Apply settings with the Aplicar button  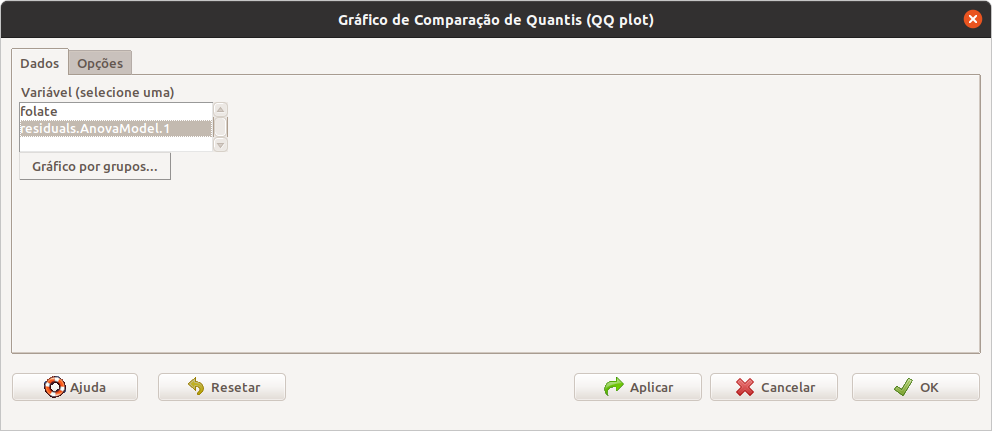click(x=638, y=387)
